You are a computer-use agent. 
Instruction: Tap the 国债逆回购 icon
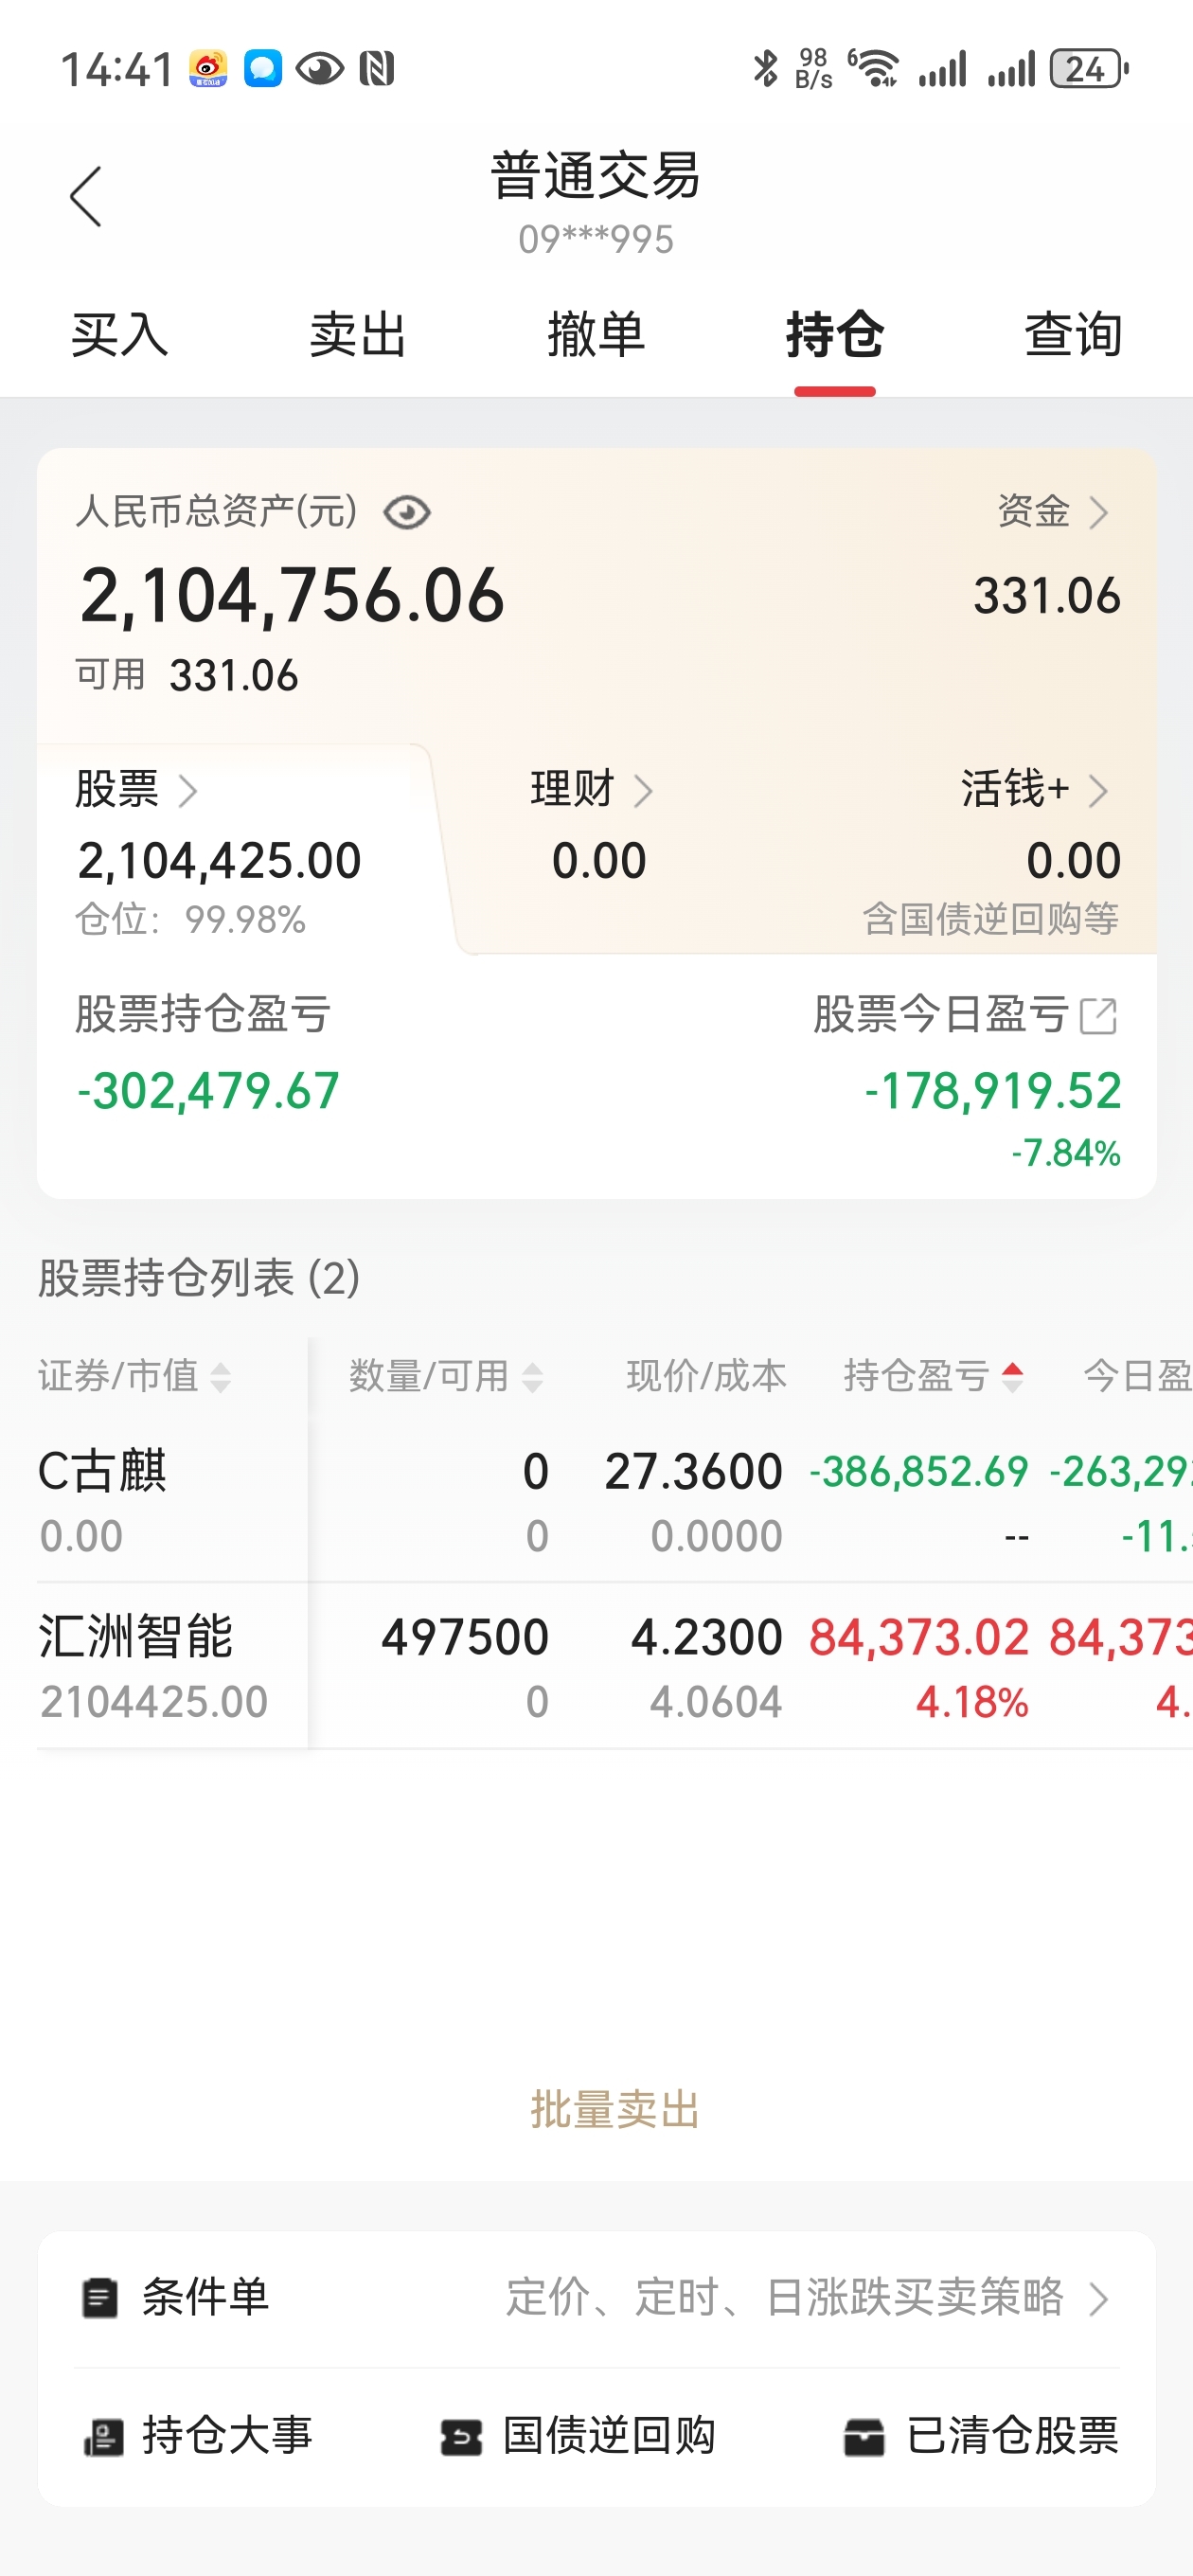(x=461, y=2437)
